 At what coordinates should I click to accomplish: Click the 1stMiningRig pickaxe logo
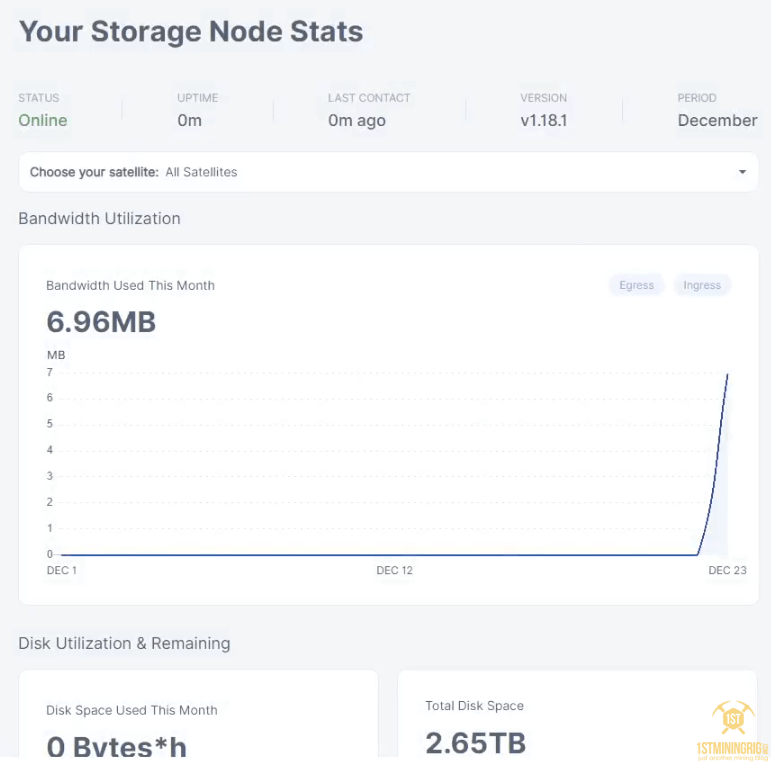pos(733,718)
